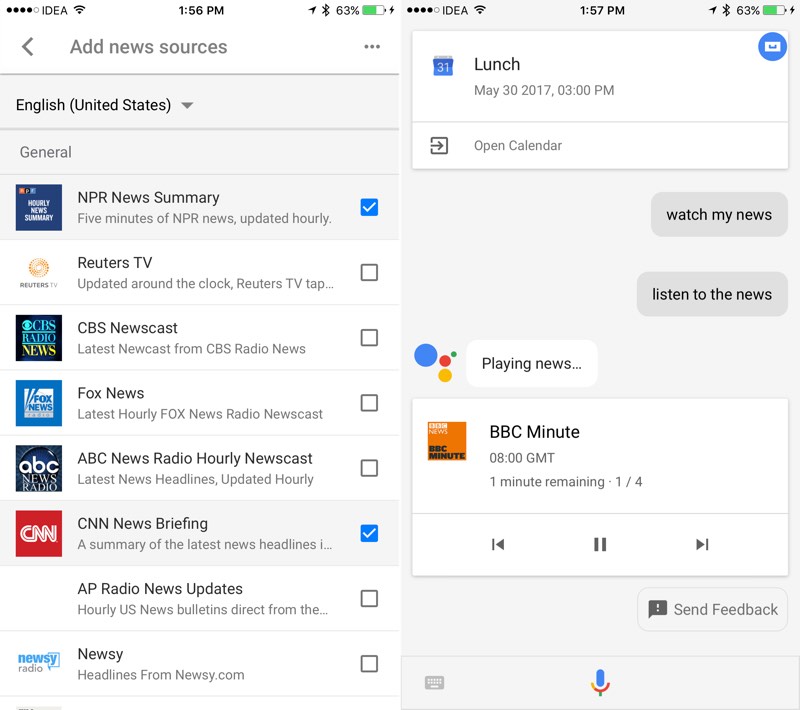The width and height of the screenshot is (800, 710).
Task: Enable the Reuters TV checkbox
Action: (369, 272)
